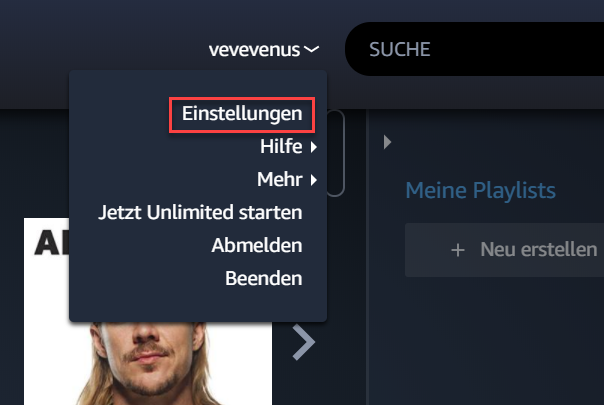Click the Neu erstellen button
The image size is (607, 405).
[504, 250]
